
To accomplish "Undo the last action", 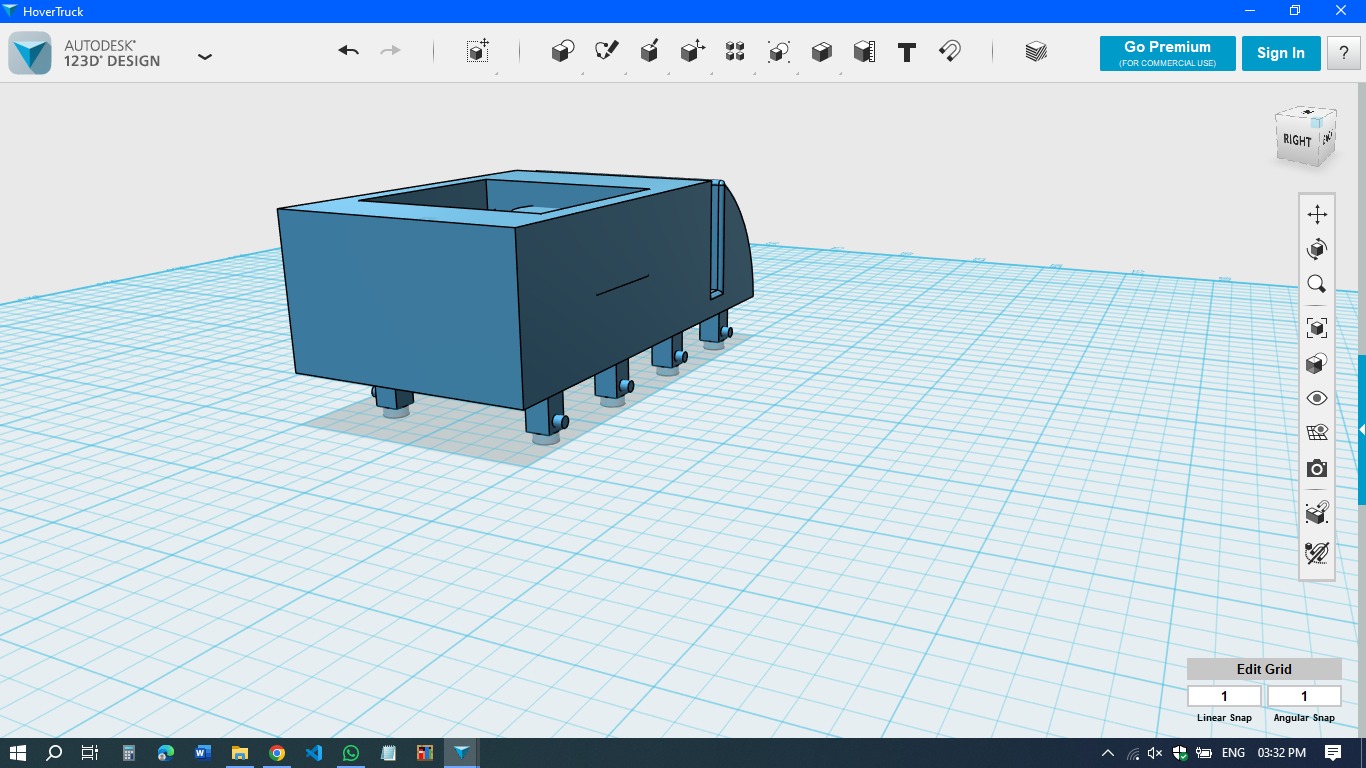I will 348,51.
